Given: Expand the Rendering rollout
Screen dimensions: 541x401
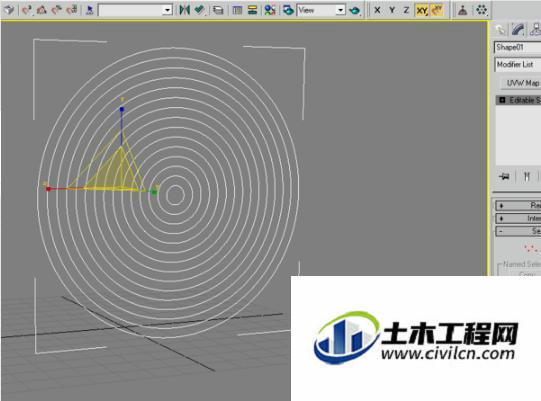Looking at the screenshot, I should click(x=518, y=205).
